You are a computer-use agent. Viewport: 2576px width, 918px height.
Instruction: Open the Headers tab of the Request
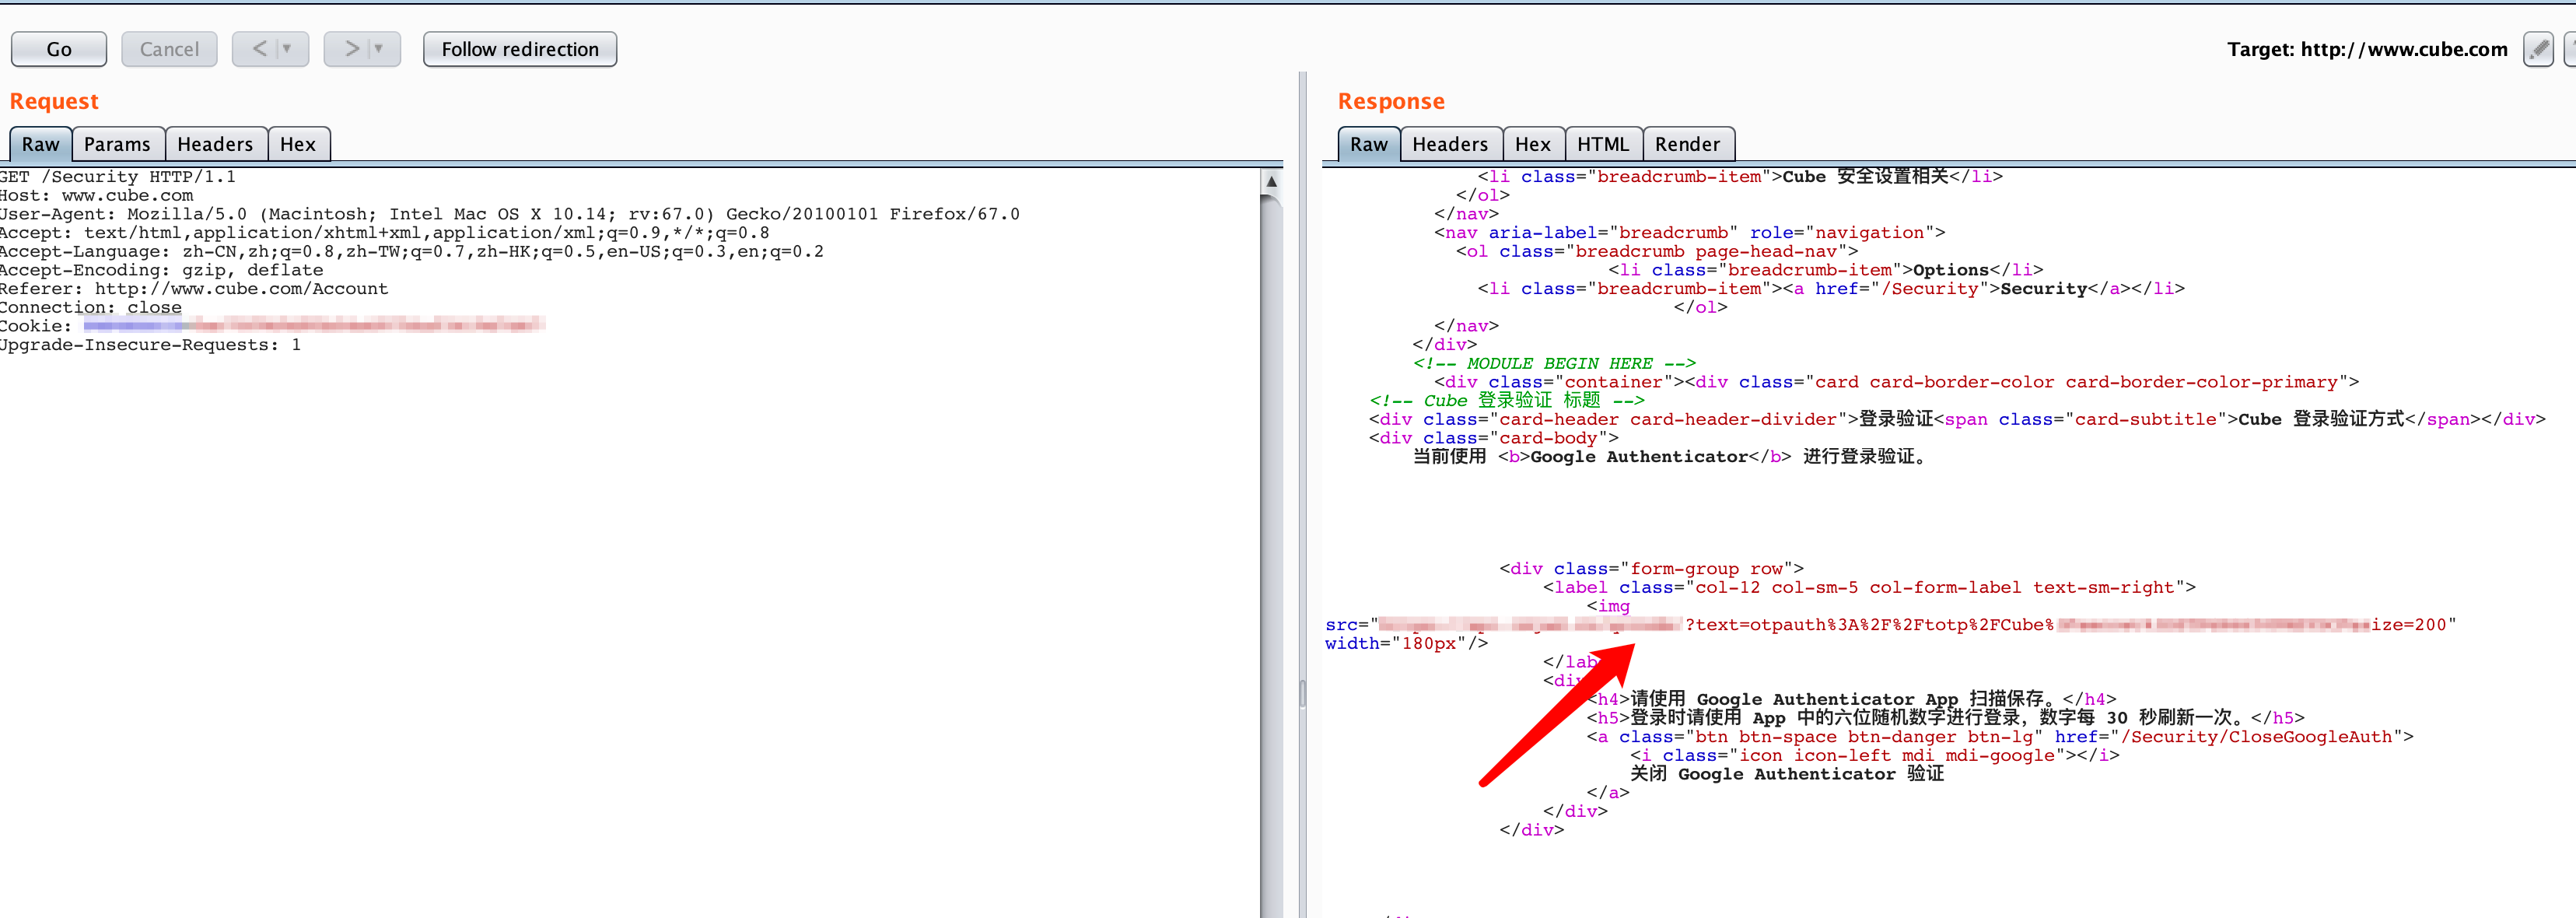click(215, 143)
